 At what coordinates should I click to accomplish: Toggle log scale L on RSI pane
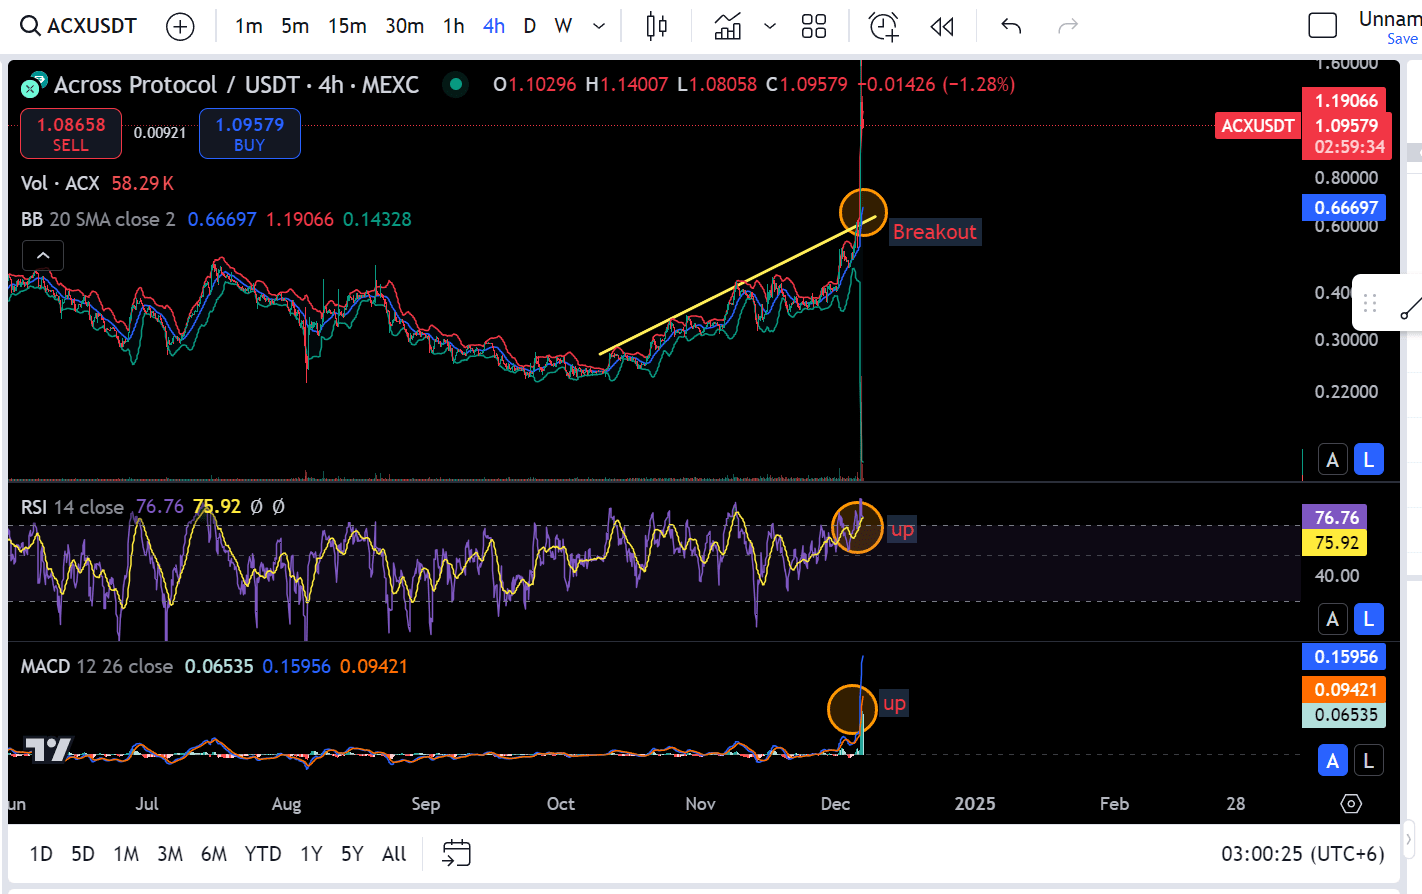pos(1368,619)
